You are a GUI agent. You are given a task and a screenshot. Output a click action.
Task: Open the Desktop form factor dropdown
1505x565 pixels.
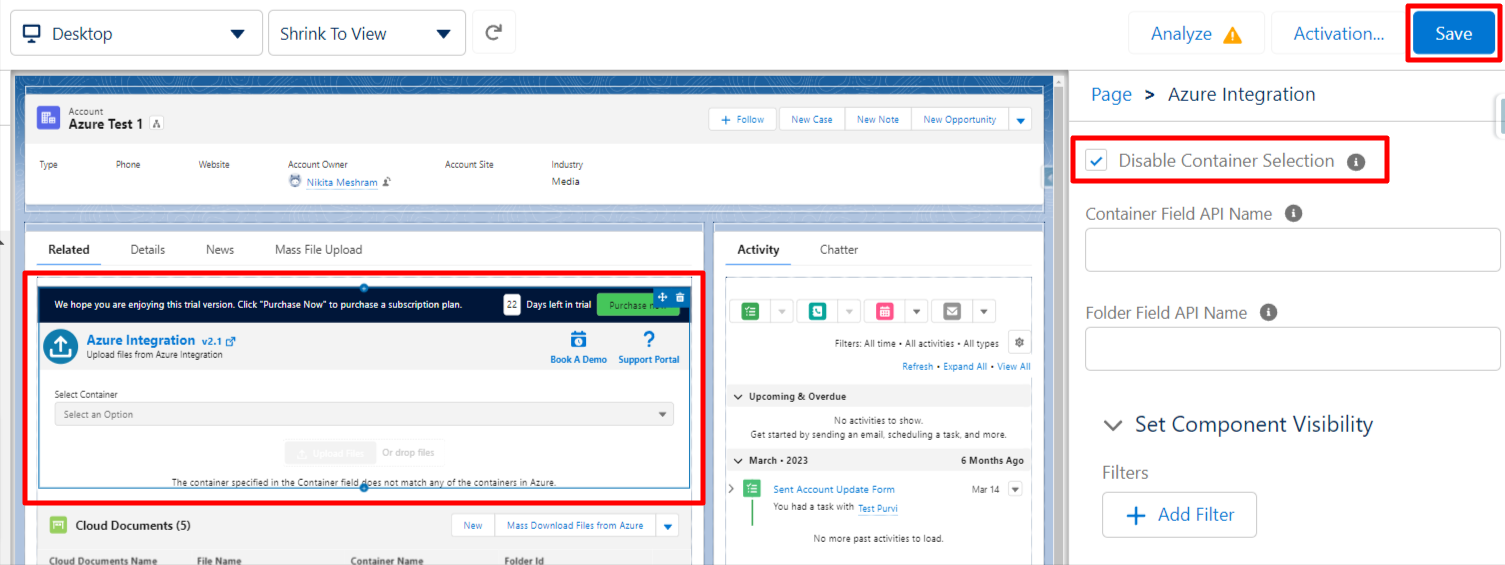point(136,33)
